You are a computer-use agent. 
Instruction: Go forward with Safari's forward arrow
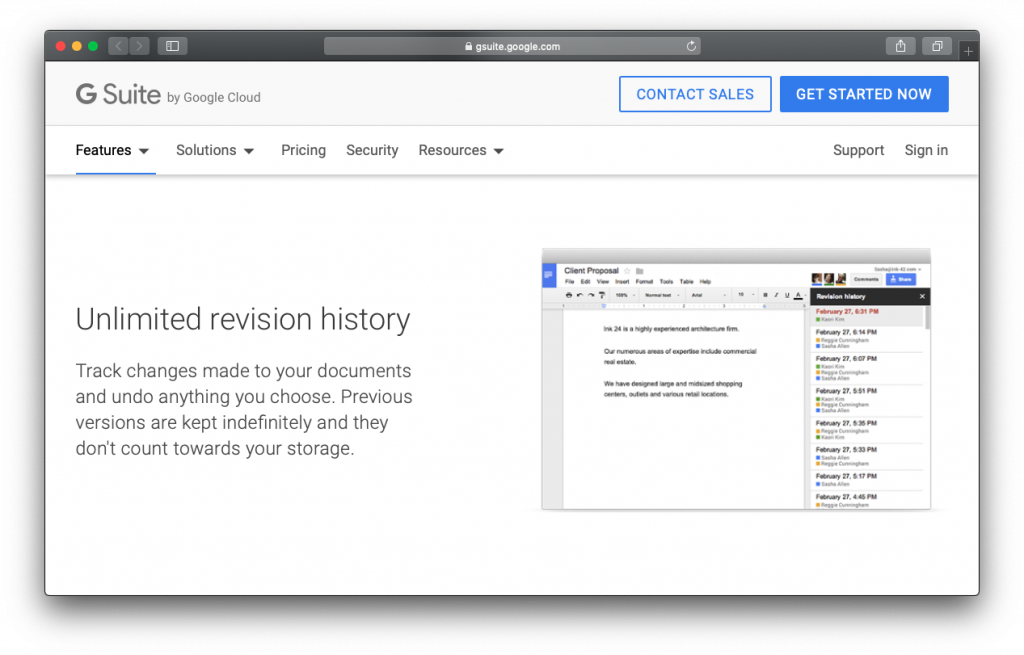click(x=139, y=46)
